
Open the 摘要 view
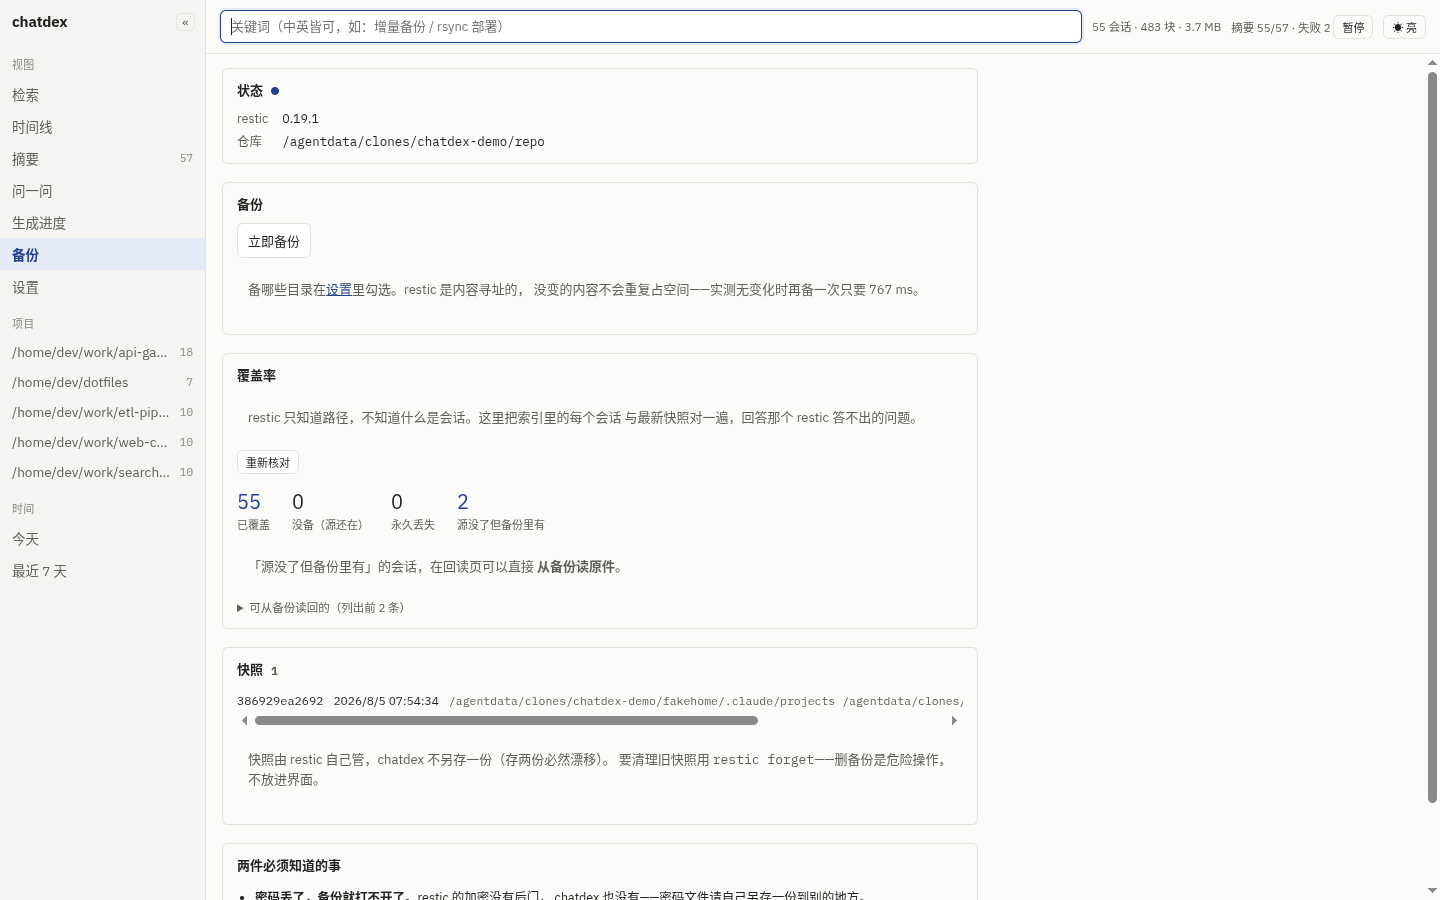tap(103, 159)
